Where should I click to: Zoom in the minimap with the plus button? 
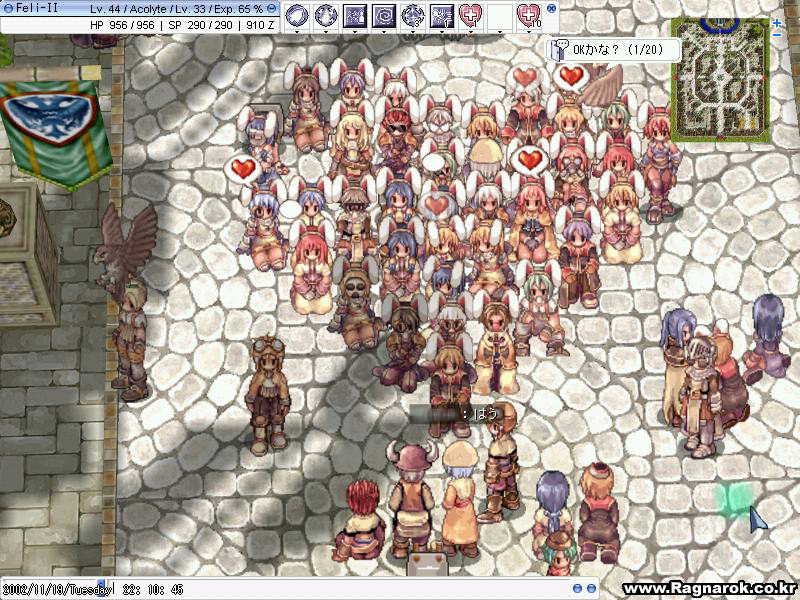point(777,22)
